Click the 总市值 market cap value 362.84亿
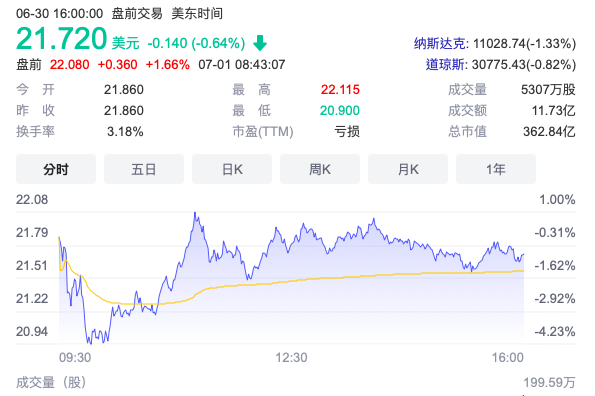Viewport: 595px width, 396px height. [x=549, y=132]
